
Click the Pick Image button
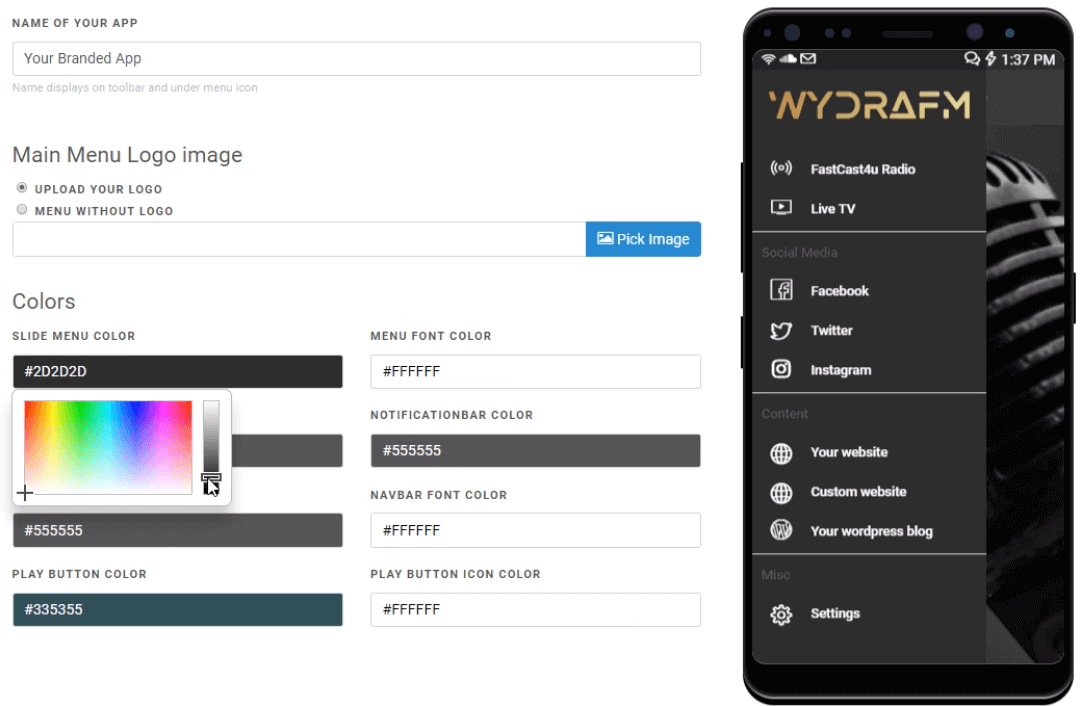[643, 239]
